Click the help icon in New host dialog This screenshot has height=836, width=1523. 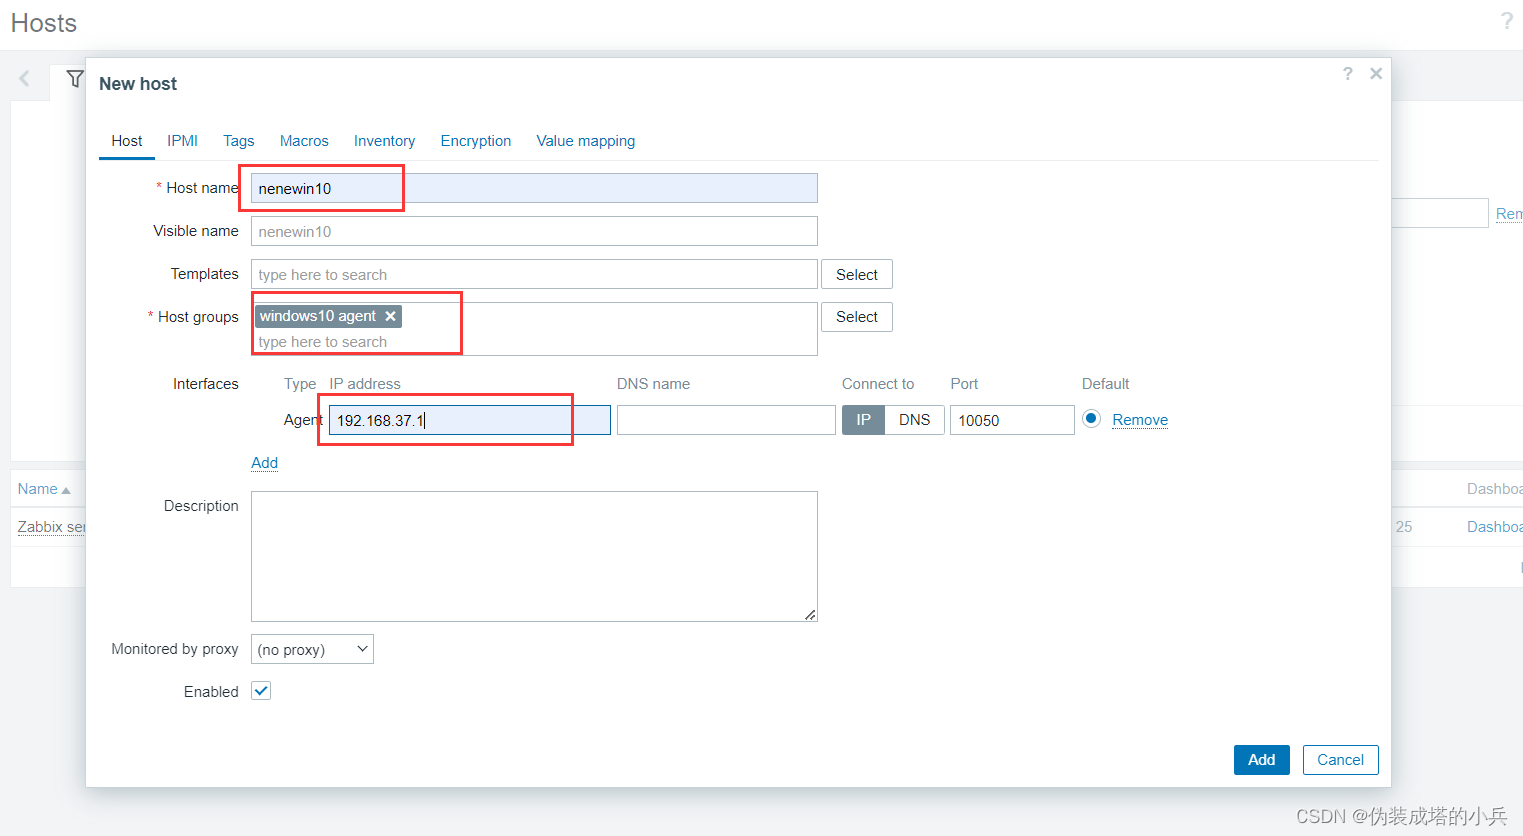click(1347, 73)
